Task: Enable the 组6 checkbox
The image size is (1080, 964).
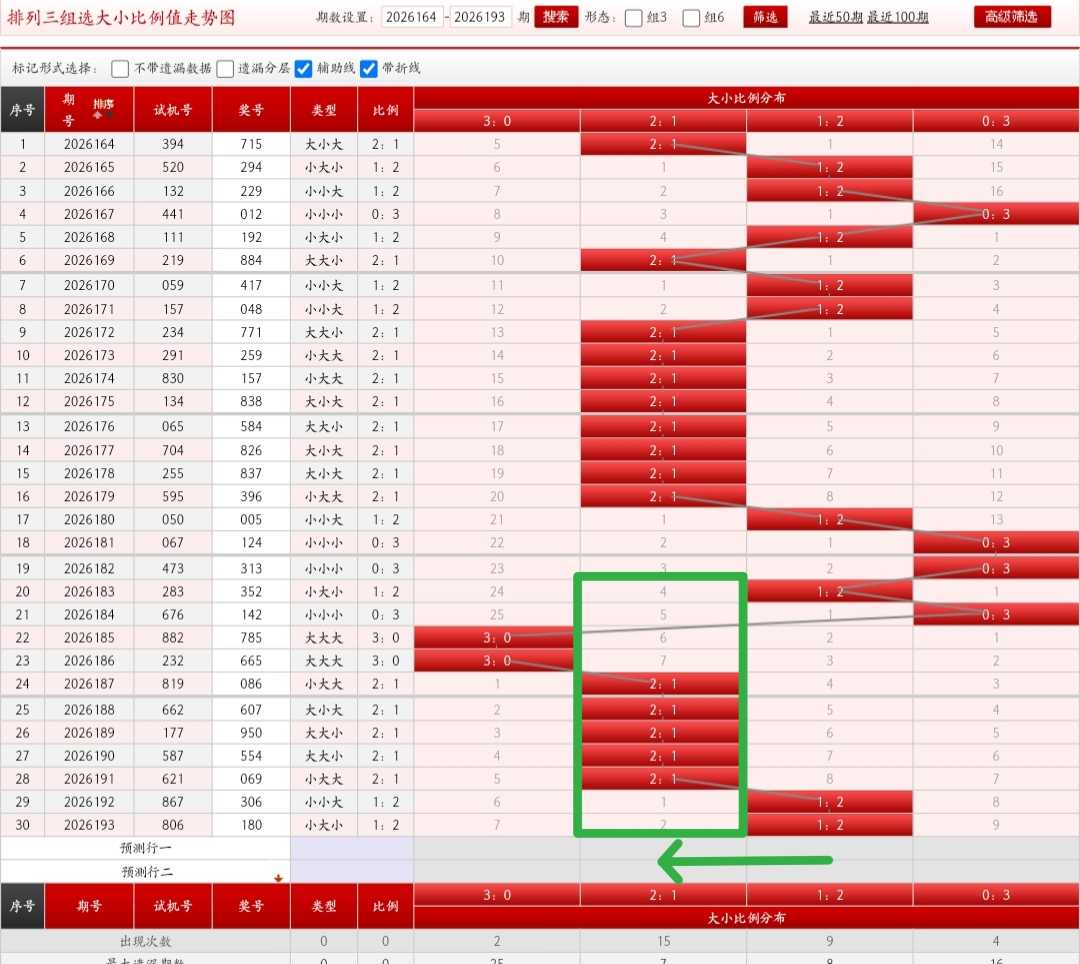Action: tap(691, 18)
